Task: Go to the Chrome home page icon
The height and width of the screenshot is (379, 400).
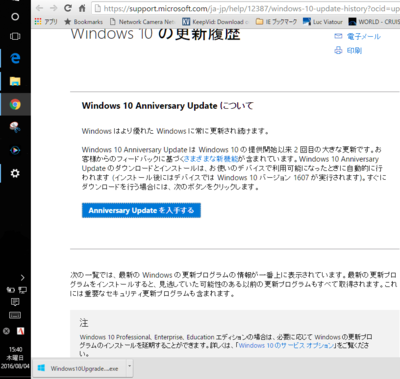Action: tap(82, 8)
